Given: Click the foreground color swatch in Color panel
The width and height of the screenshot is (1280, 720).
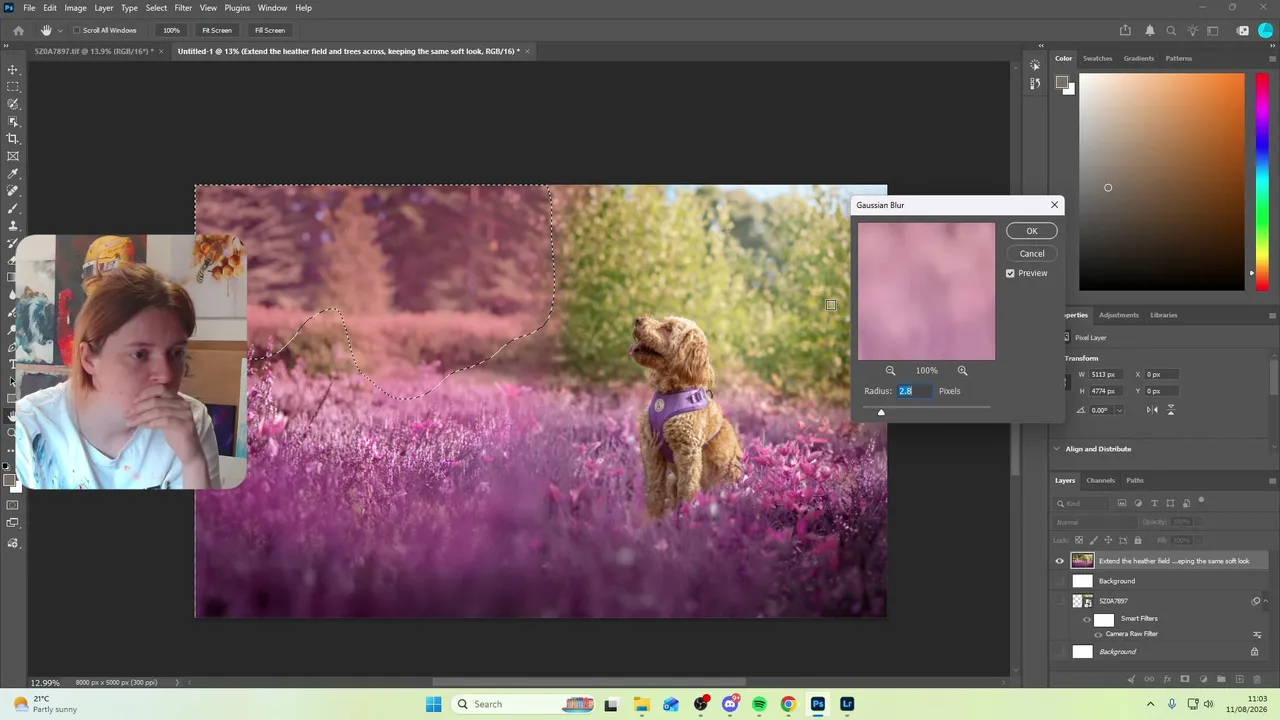Looking at the screenshot, I should click(x=1062, y=82).
